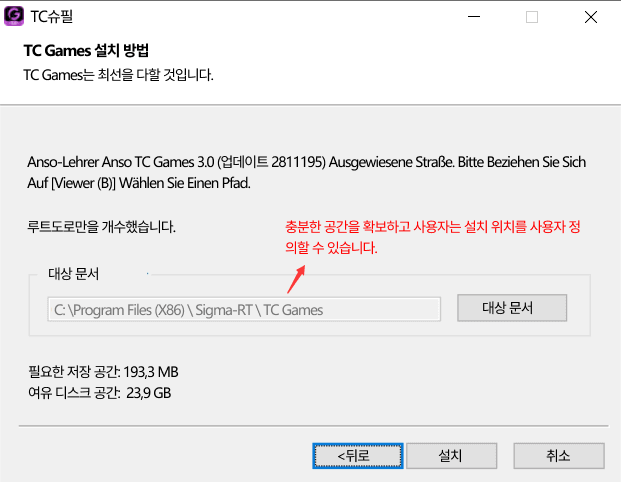The image size is (621, 482).
Task: Click the 대상 문서 group box label
Action: 74,274
